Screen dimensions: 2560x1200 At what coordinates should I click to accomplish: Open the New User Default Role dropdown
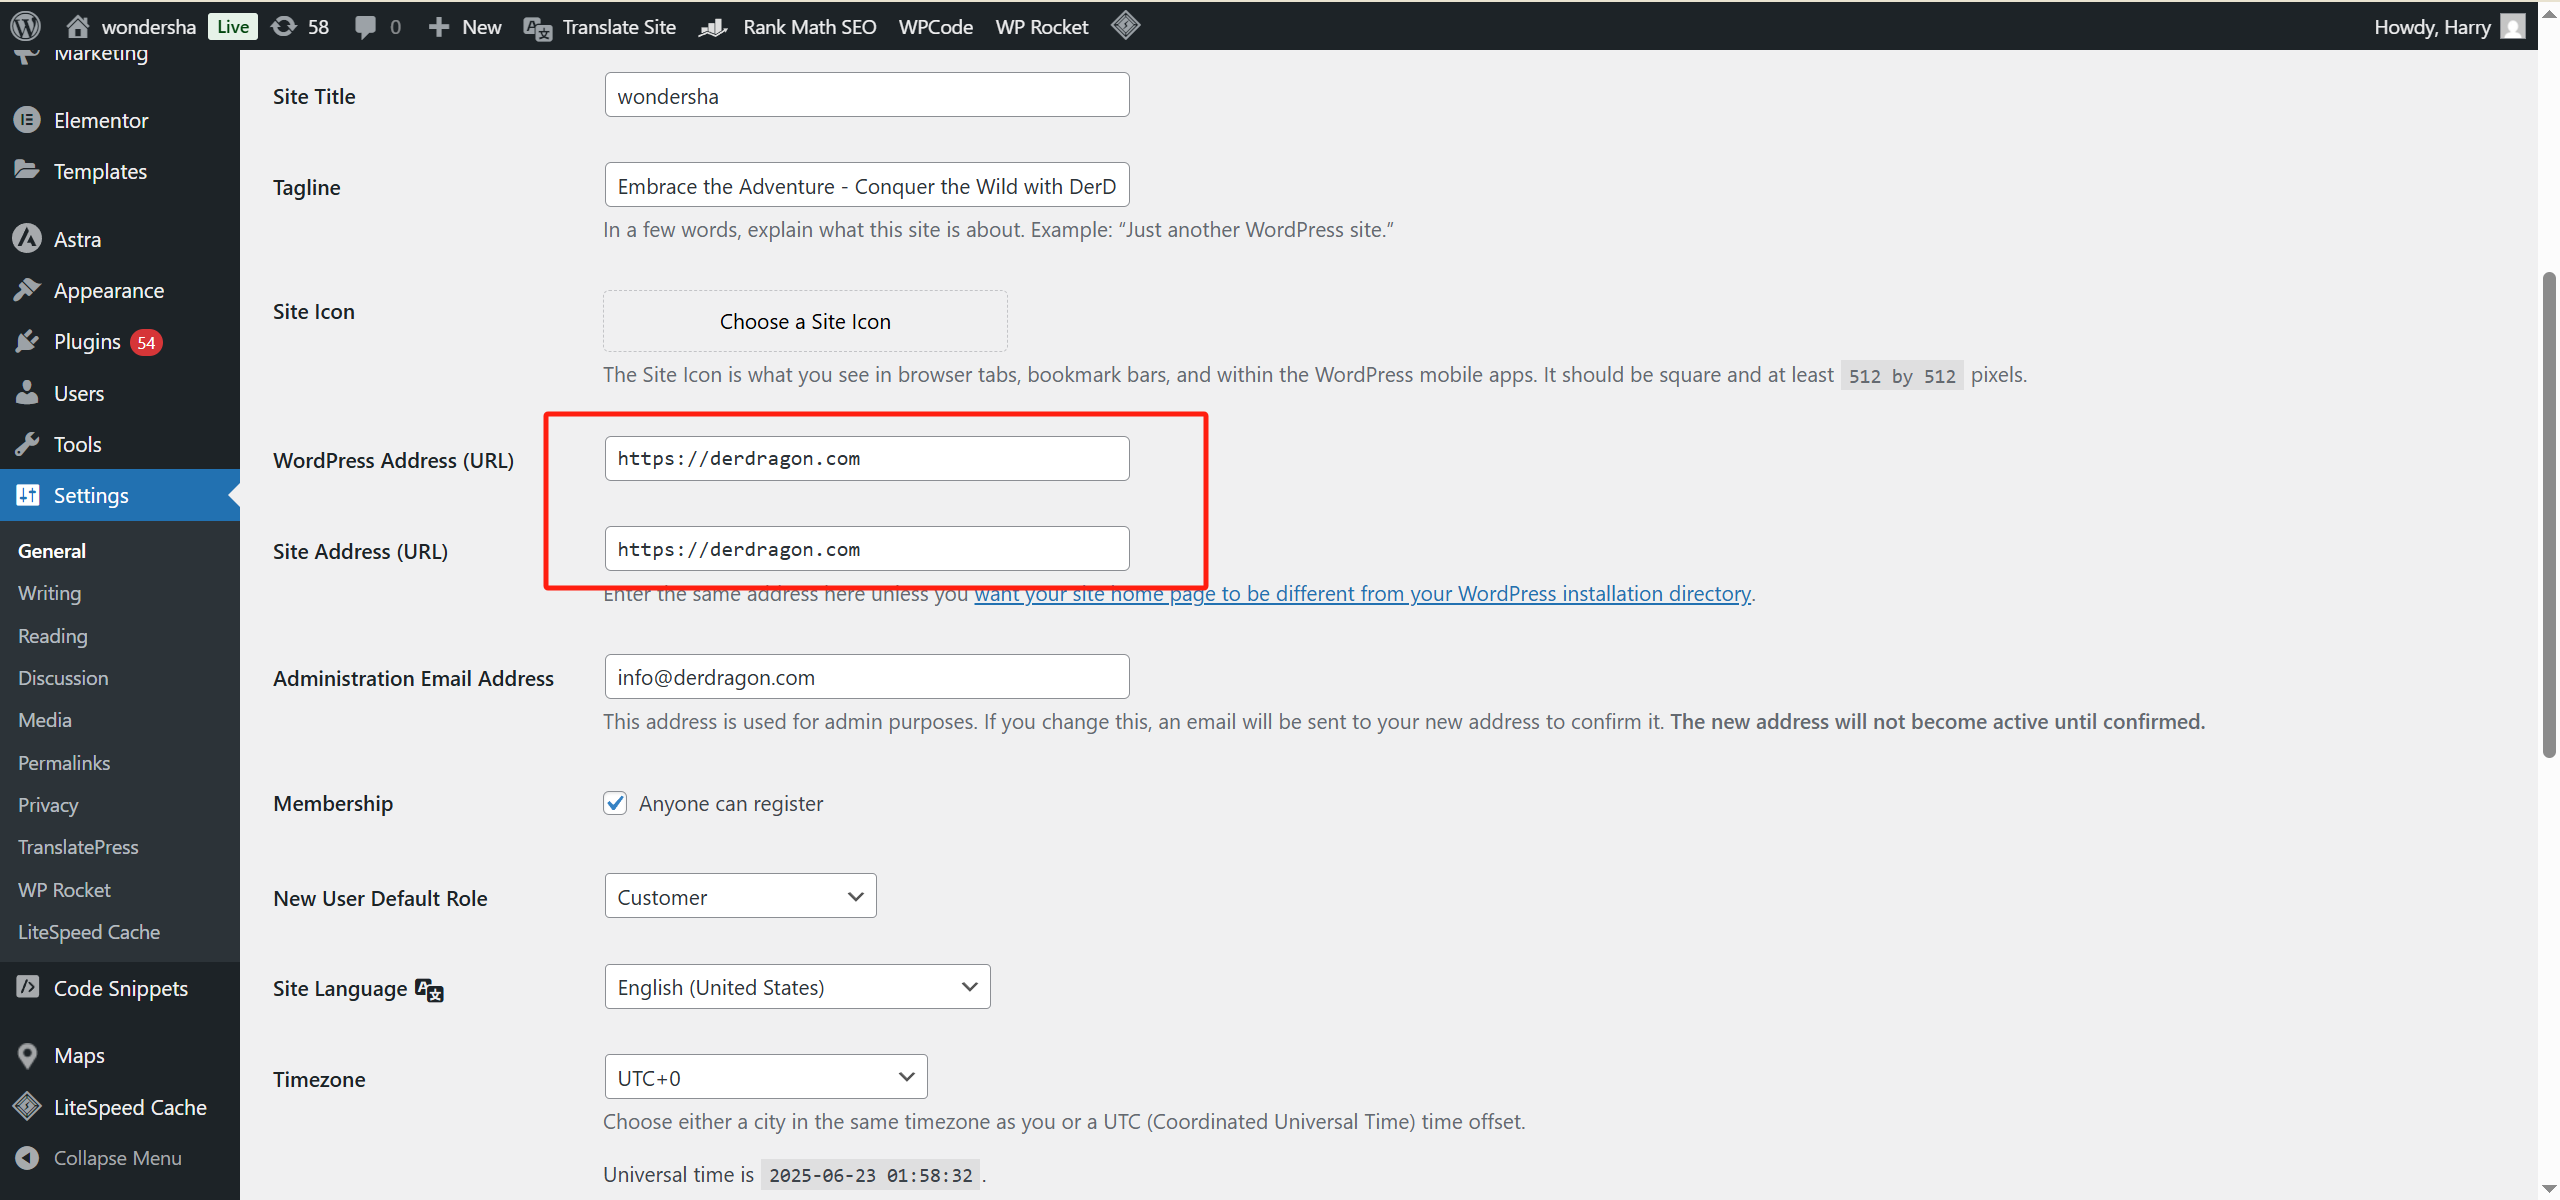coord(740,897)
